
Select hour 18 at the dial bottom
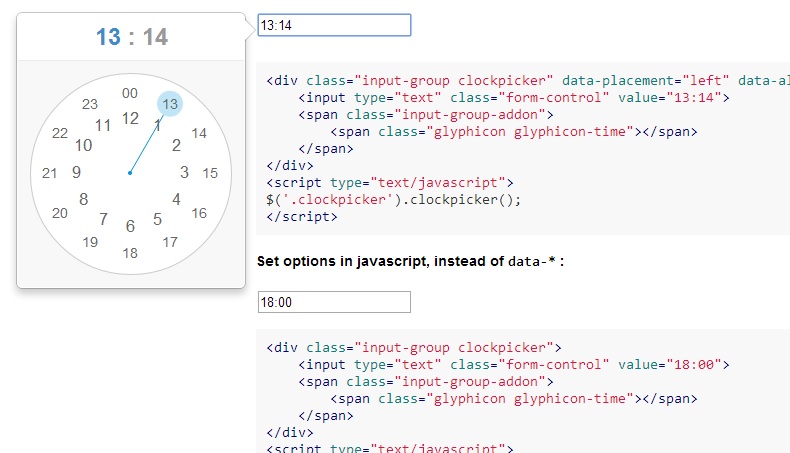tap(130, 253)
